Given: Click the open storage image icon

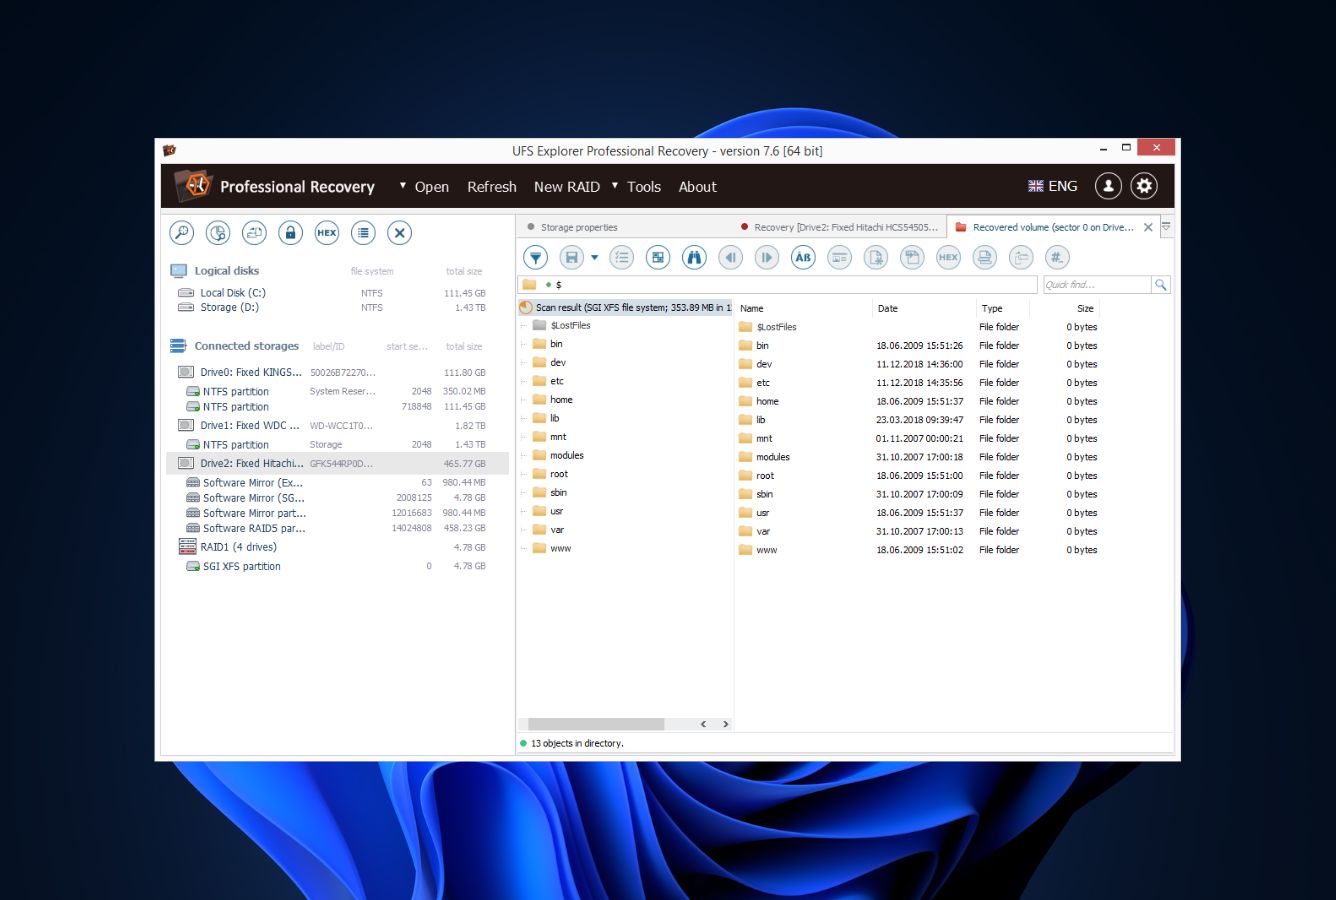Looking at the screenshot, I should tap(254, 233).
